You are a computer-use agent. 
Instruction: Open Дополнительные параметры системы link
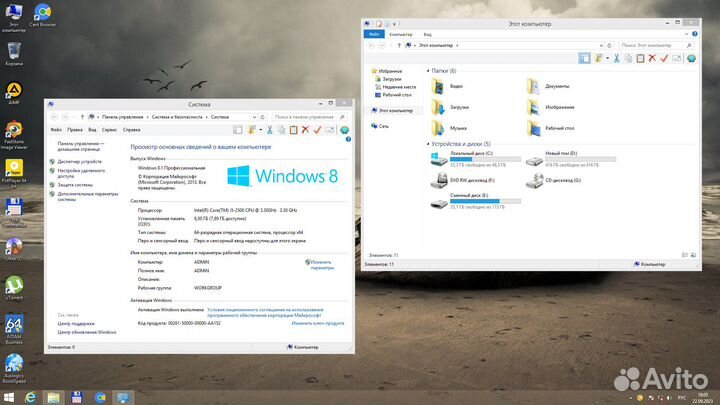[88, 197]
